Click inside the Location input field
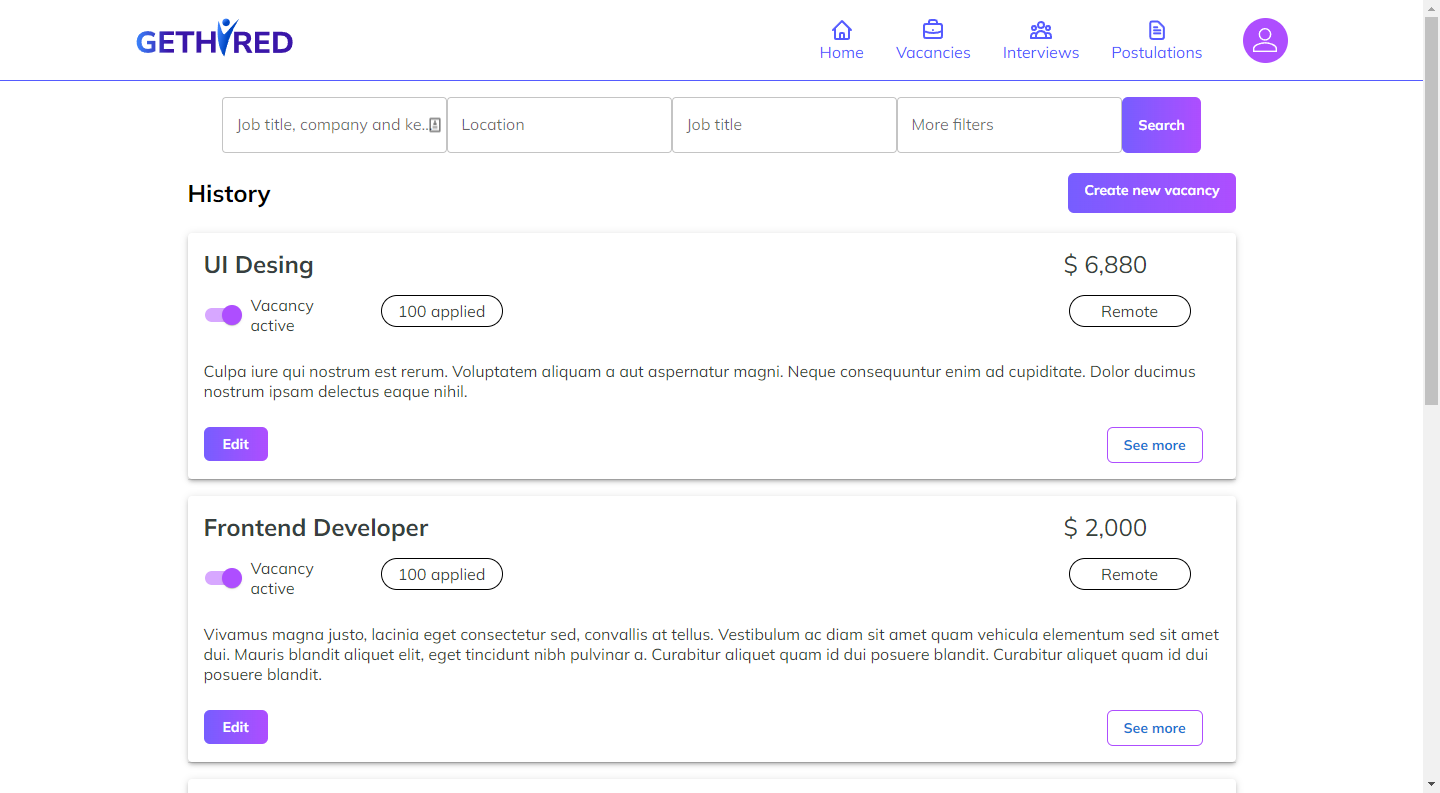 coord(559,124)
